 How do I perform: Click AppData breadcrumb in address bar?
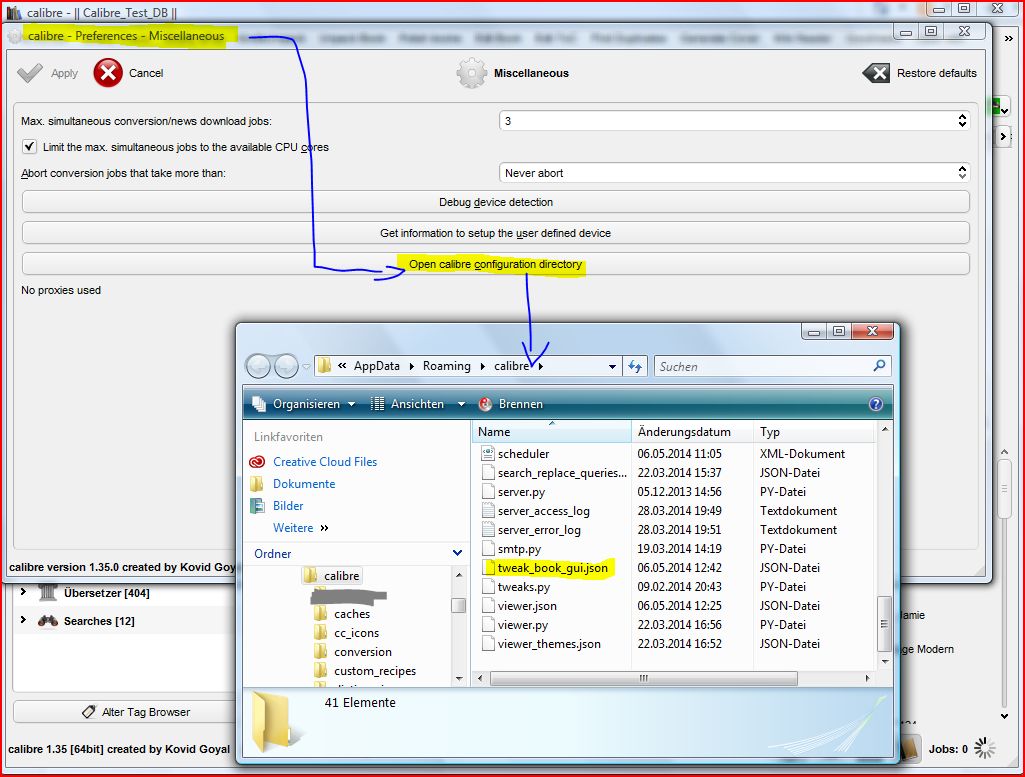(x=377, y=366)
